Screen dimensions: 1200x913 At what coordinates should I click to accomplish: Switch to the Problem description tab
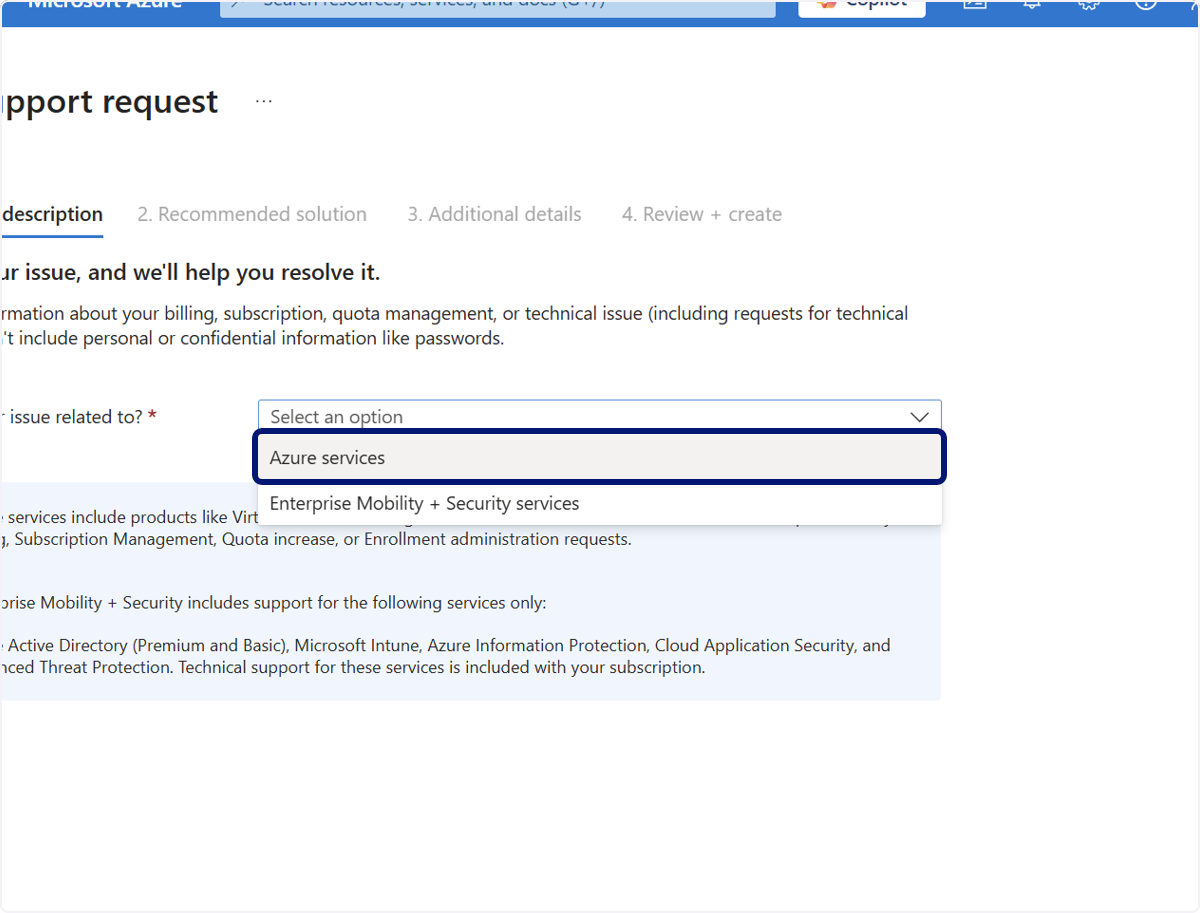[51, 214]
